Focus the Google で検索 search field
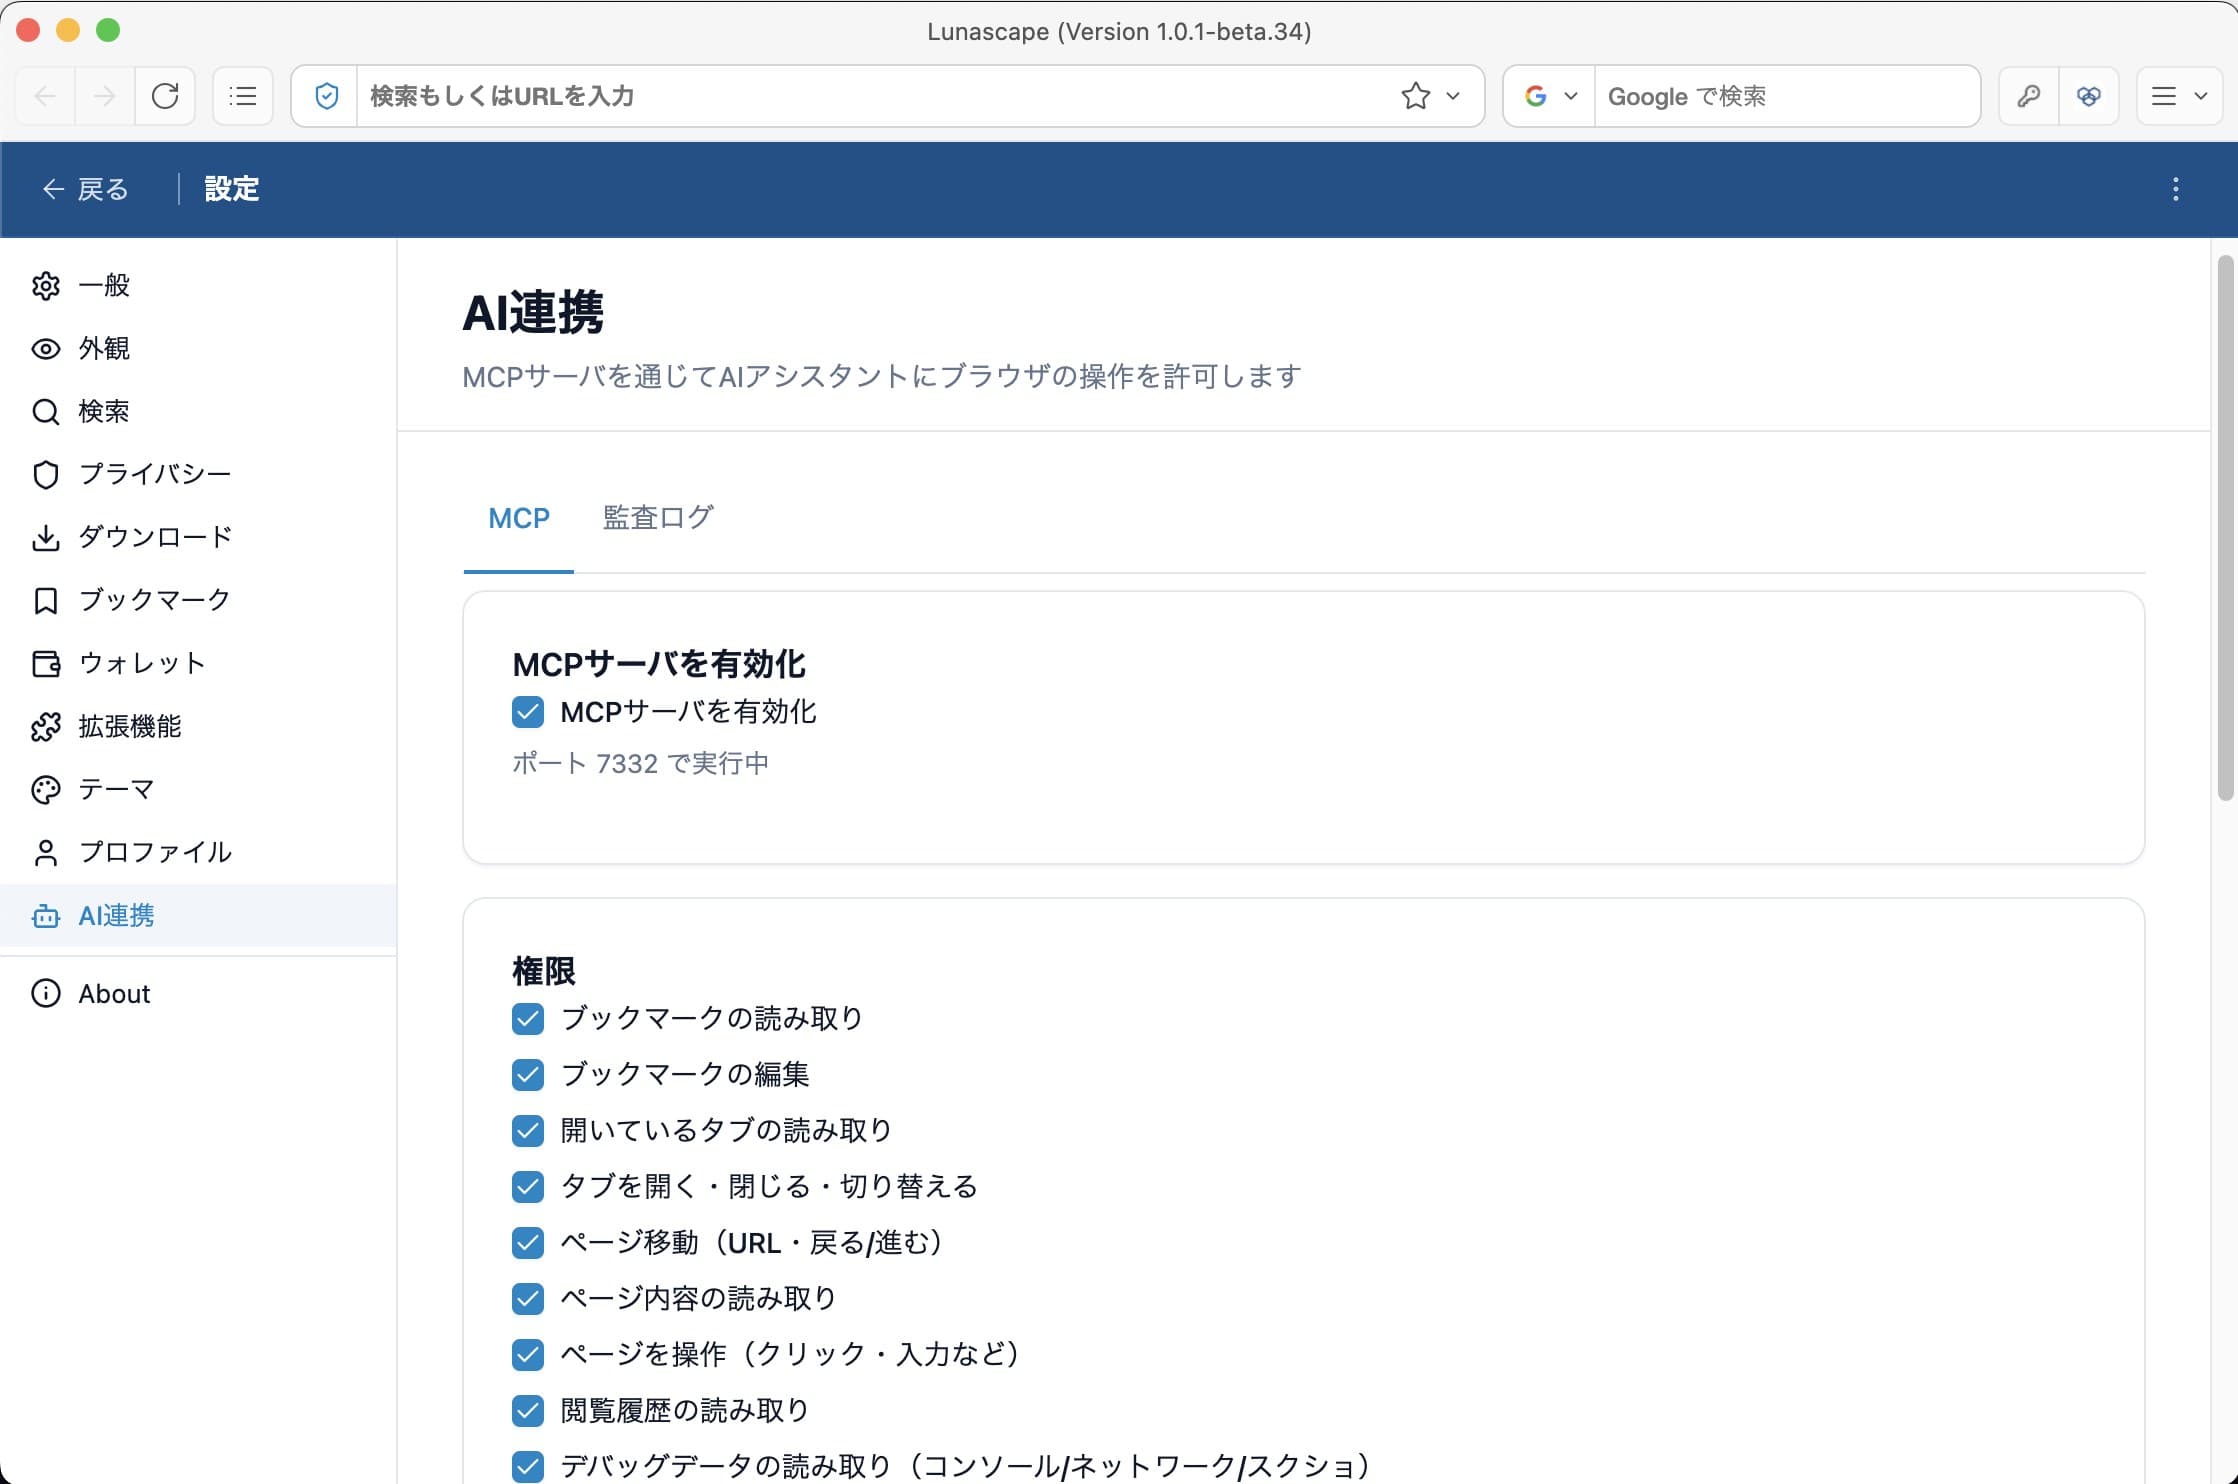The image size is (2238, 1484). pos(1786,96)
